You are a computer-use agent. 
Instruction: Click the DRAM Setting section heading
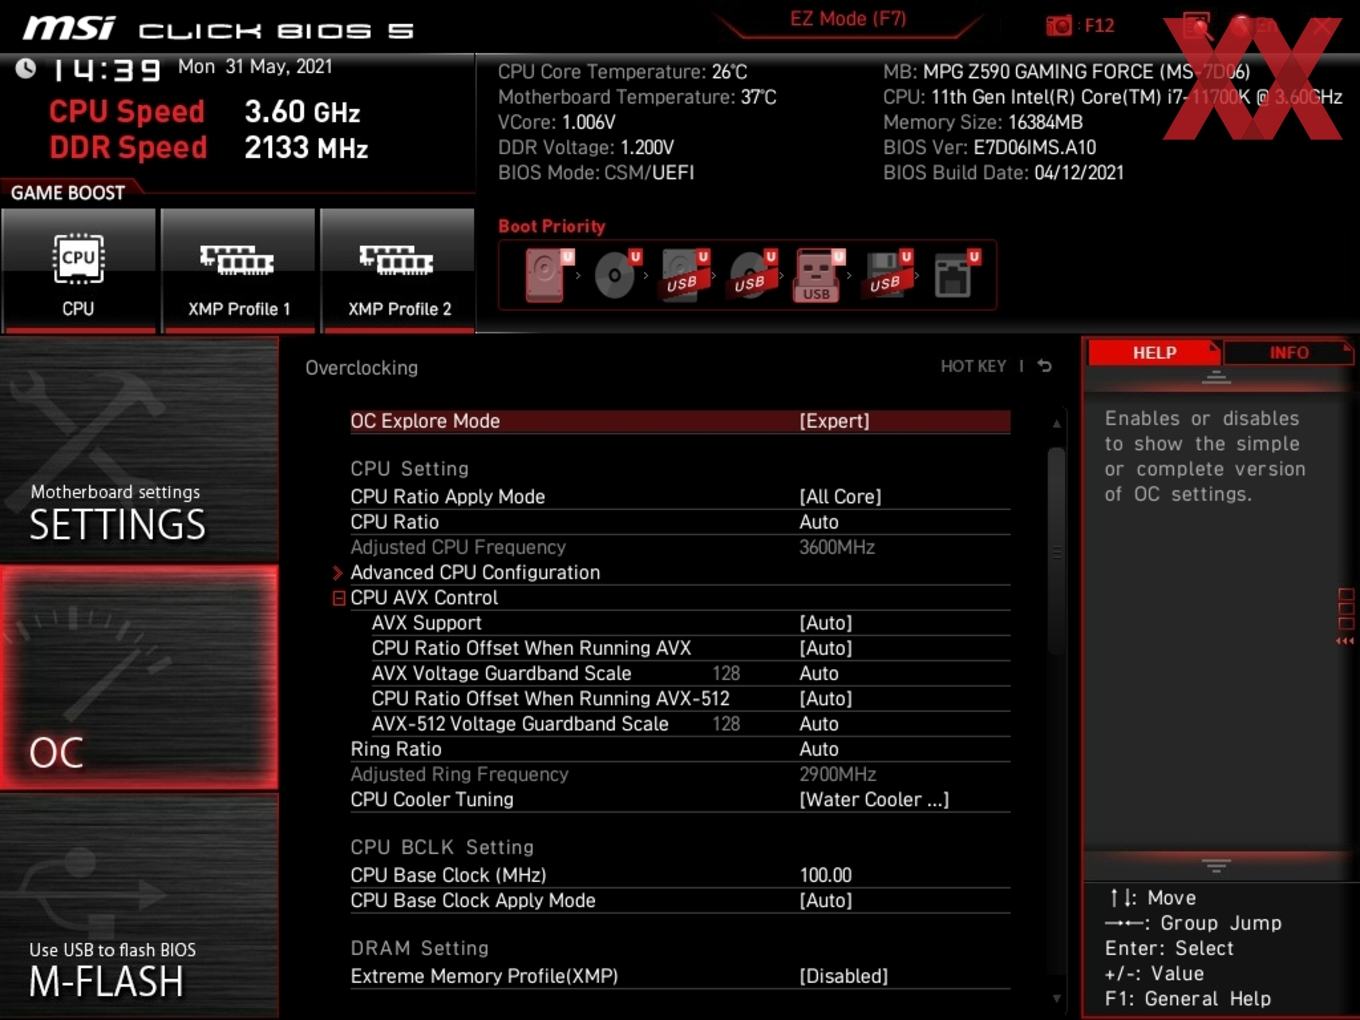coord(419,948)
